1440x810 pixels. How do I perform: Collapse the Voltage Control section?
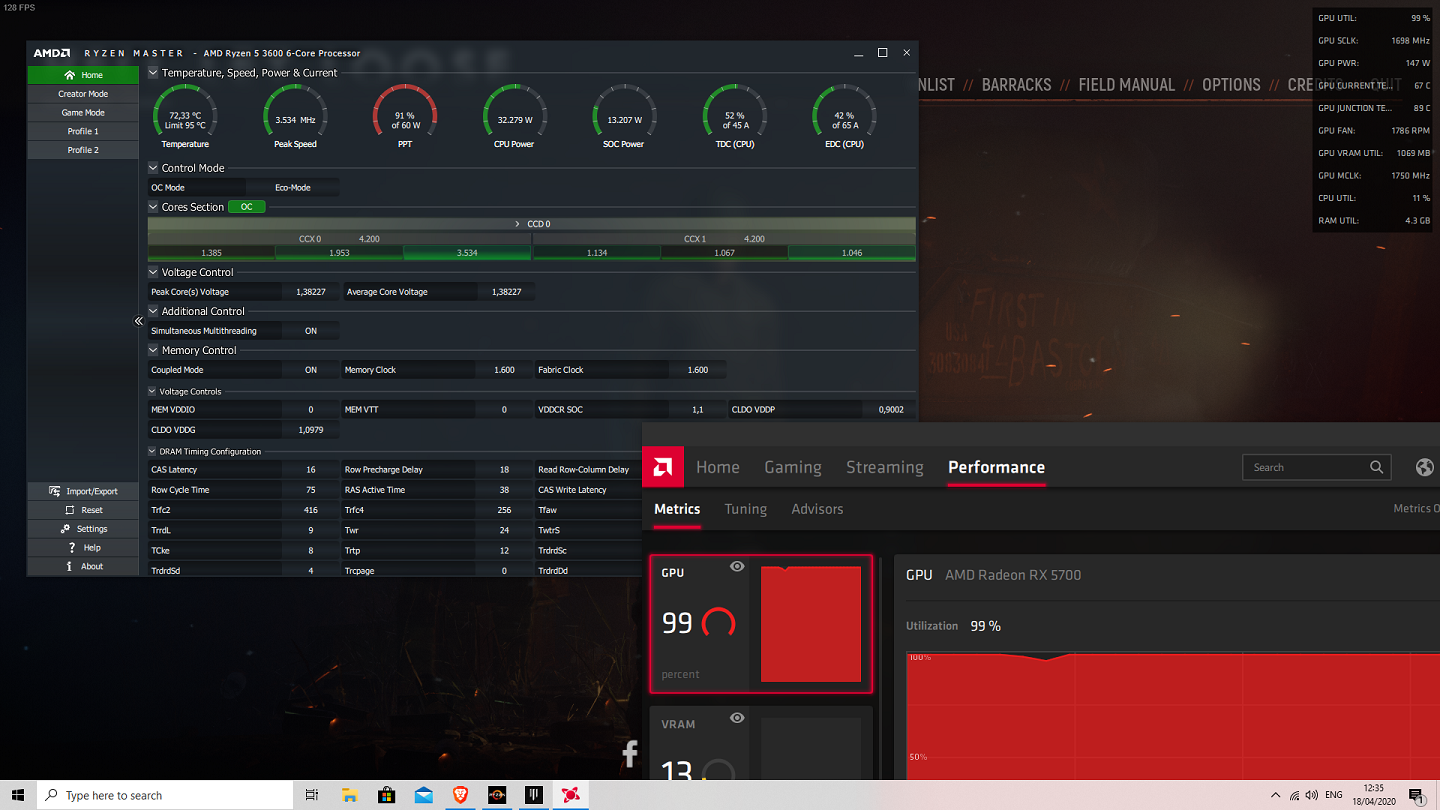153,272
